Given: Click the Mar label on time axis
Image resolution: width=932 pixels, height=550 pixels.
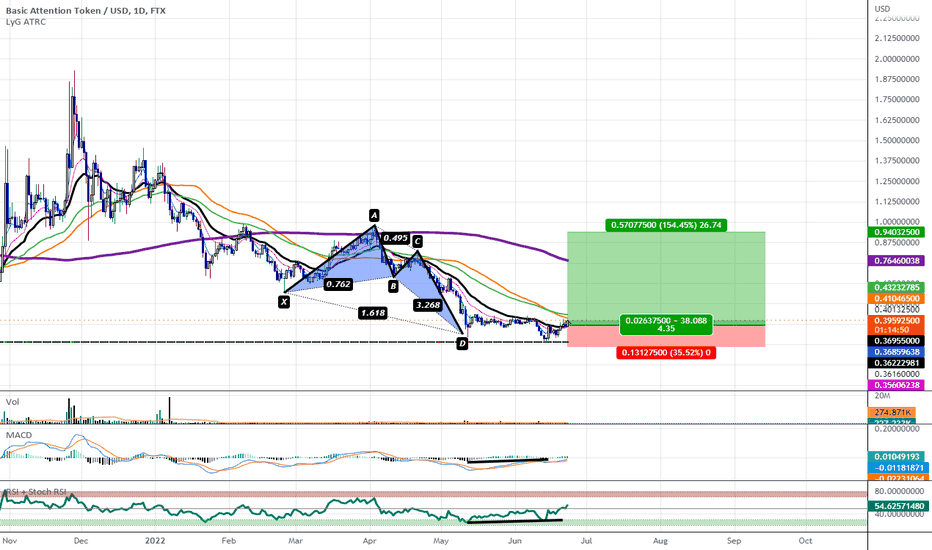Looking at the screenshot, I should pos(295,540).
